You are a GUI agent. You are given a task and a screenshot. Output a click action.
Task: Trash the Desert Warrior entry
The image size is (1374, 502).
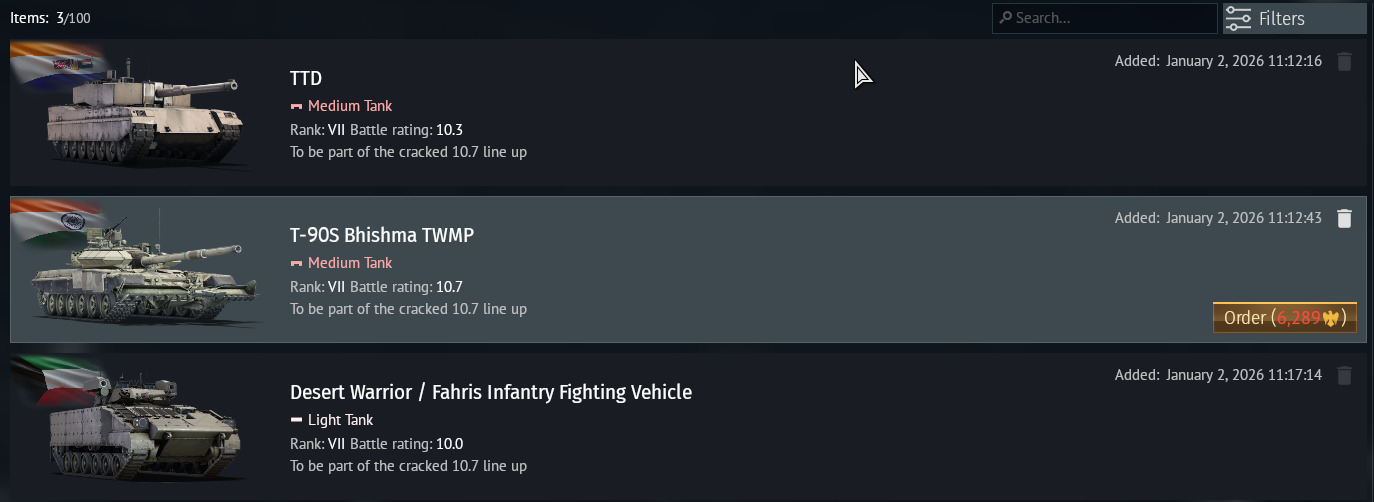click(x=1344, y=376)
